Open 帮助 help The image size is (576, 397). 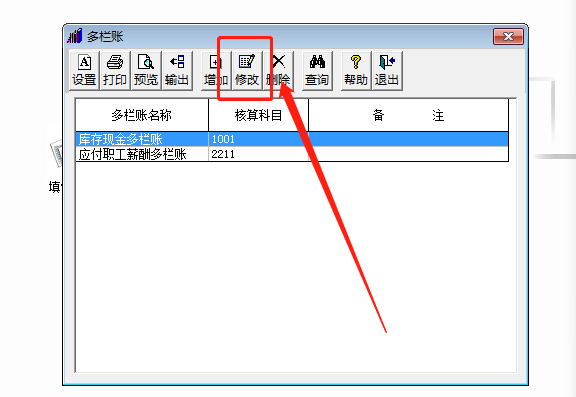356,71
